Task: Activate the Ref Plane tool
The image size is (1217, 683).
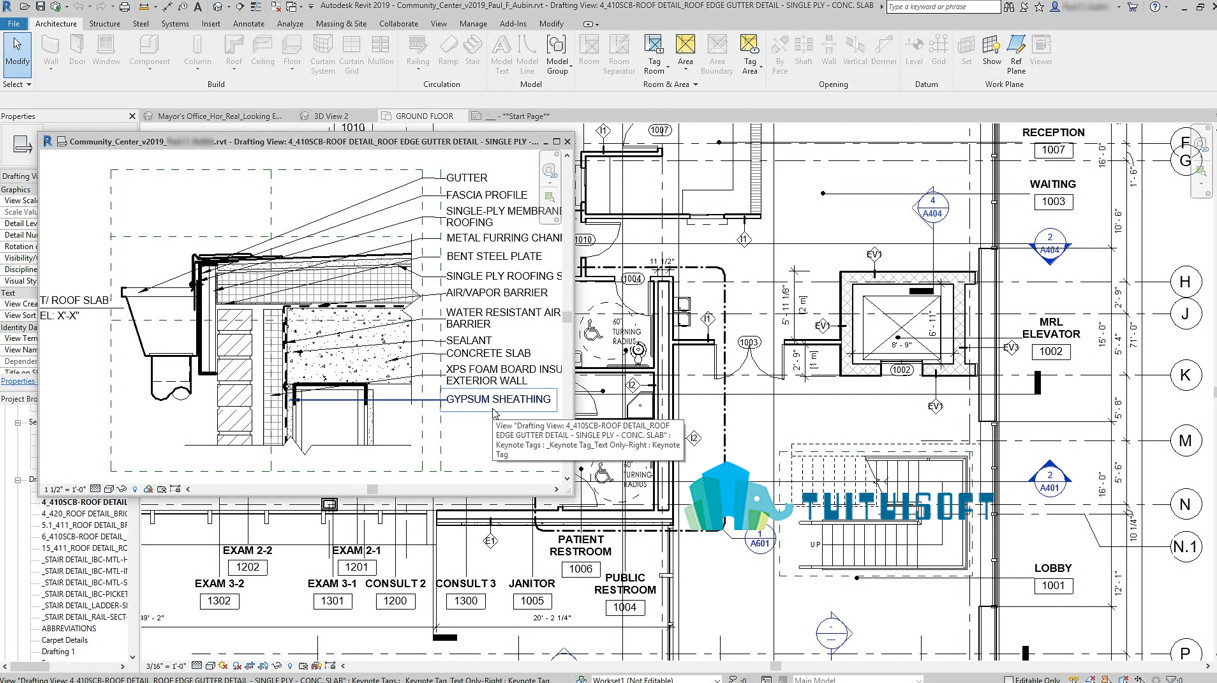Action: click(1016, 53)
